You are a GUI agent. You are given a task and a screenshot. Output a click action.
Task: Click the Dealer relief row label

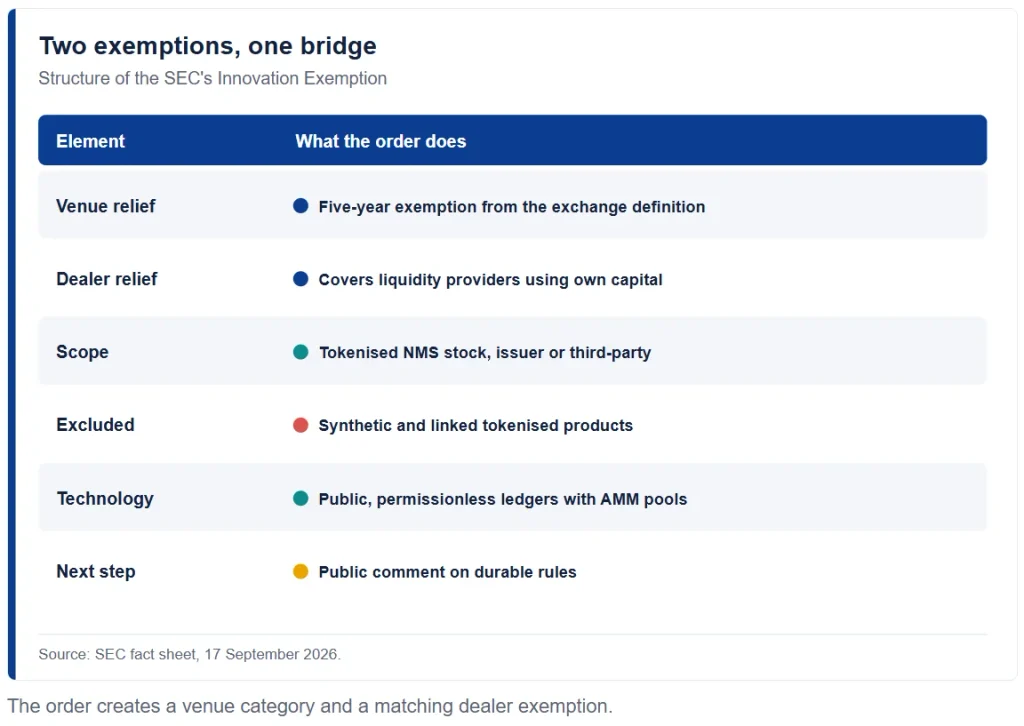point(106,279)
